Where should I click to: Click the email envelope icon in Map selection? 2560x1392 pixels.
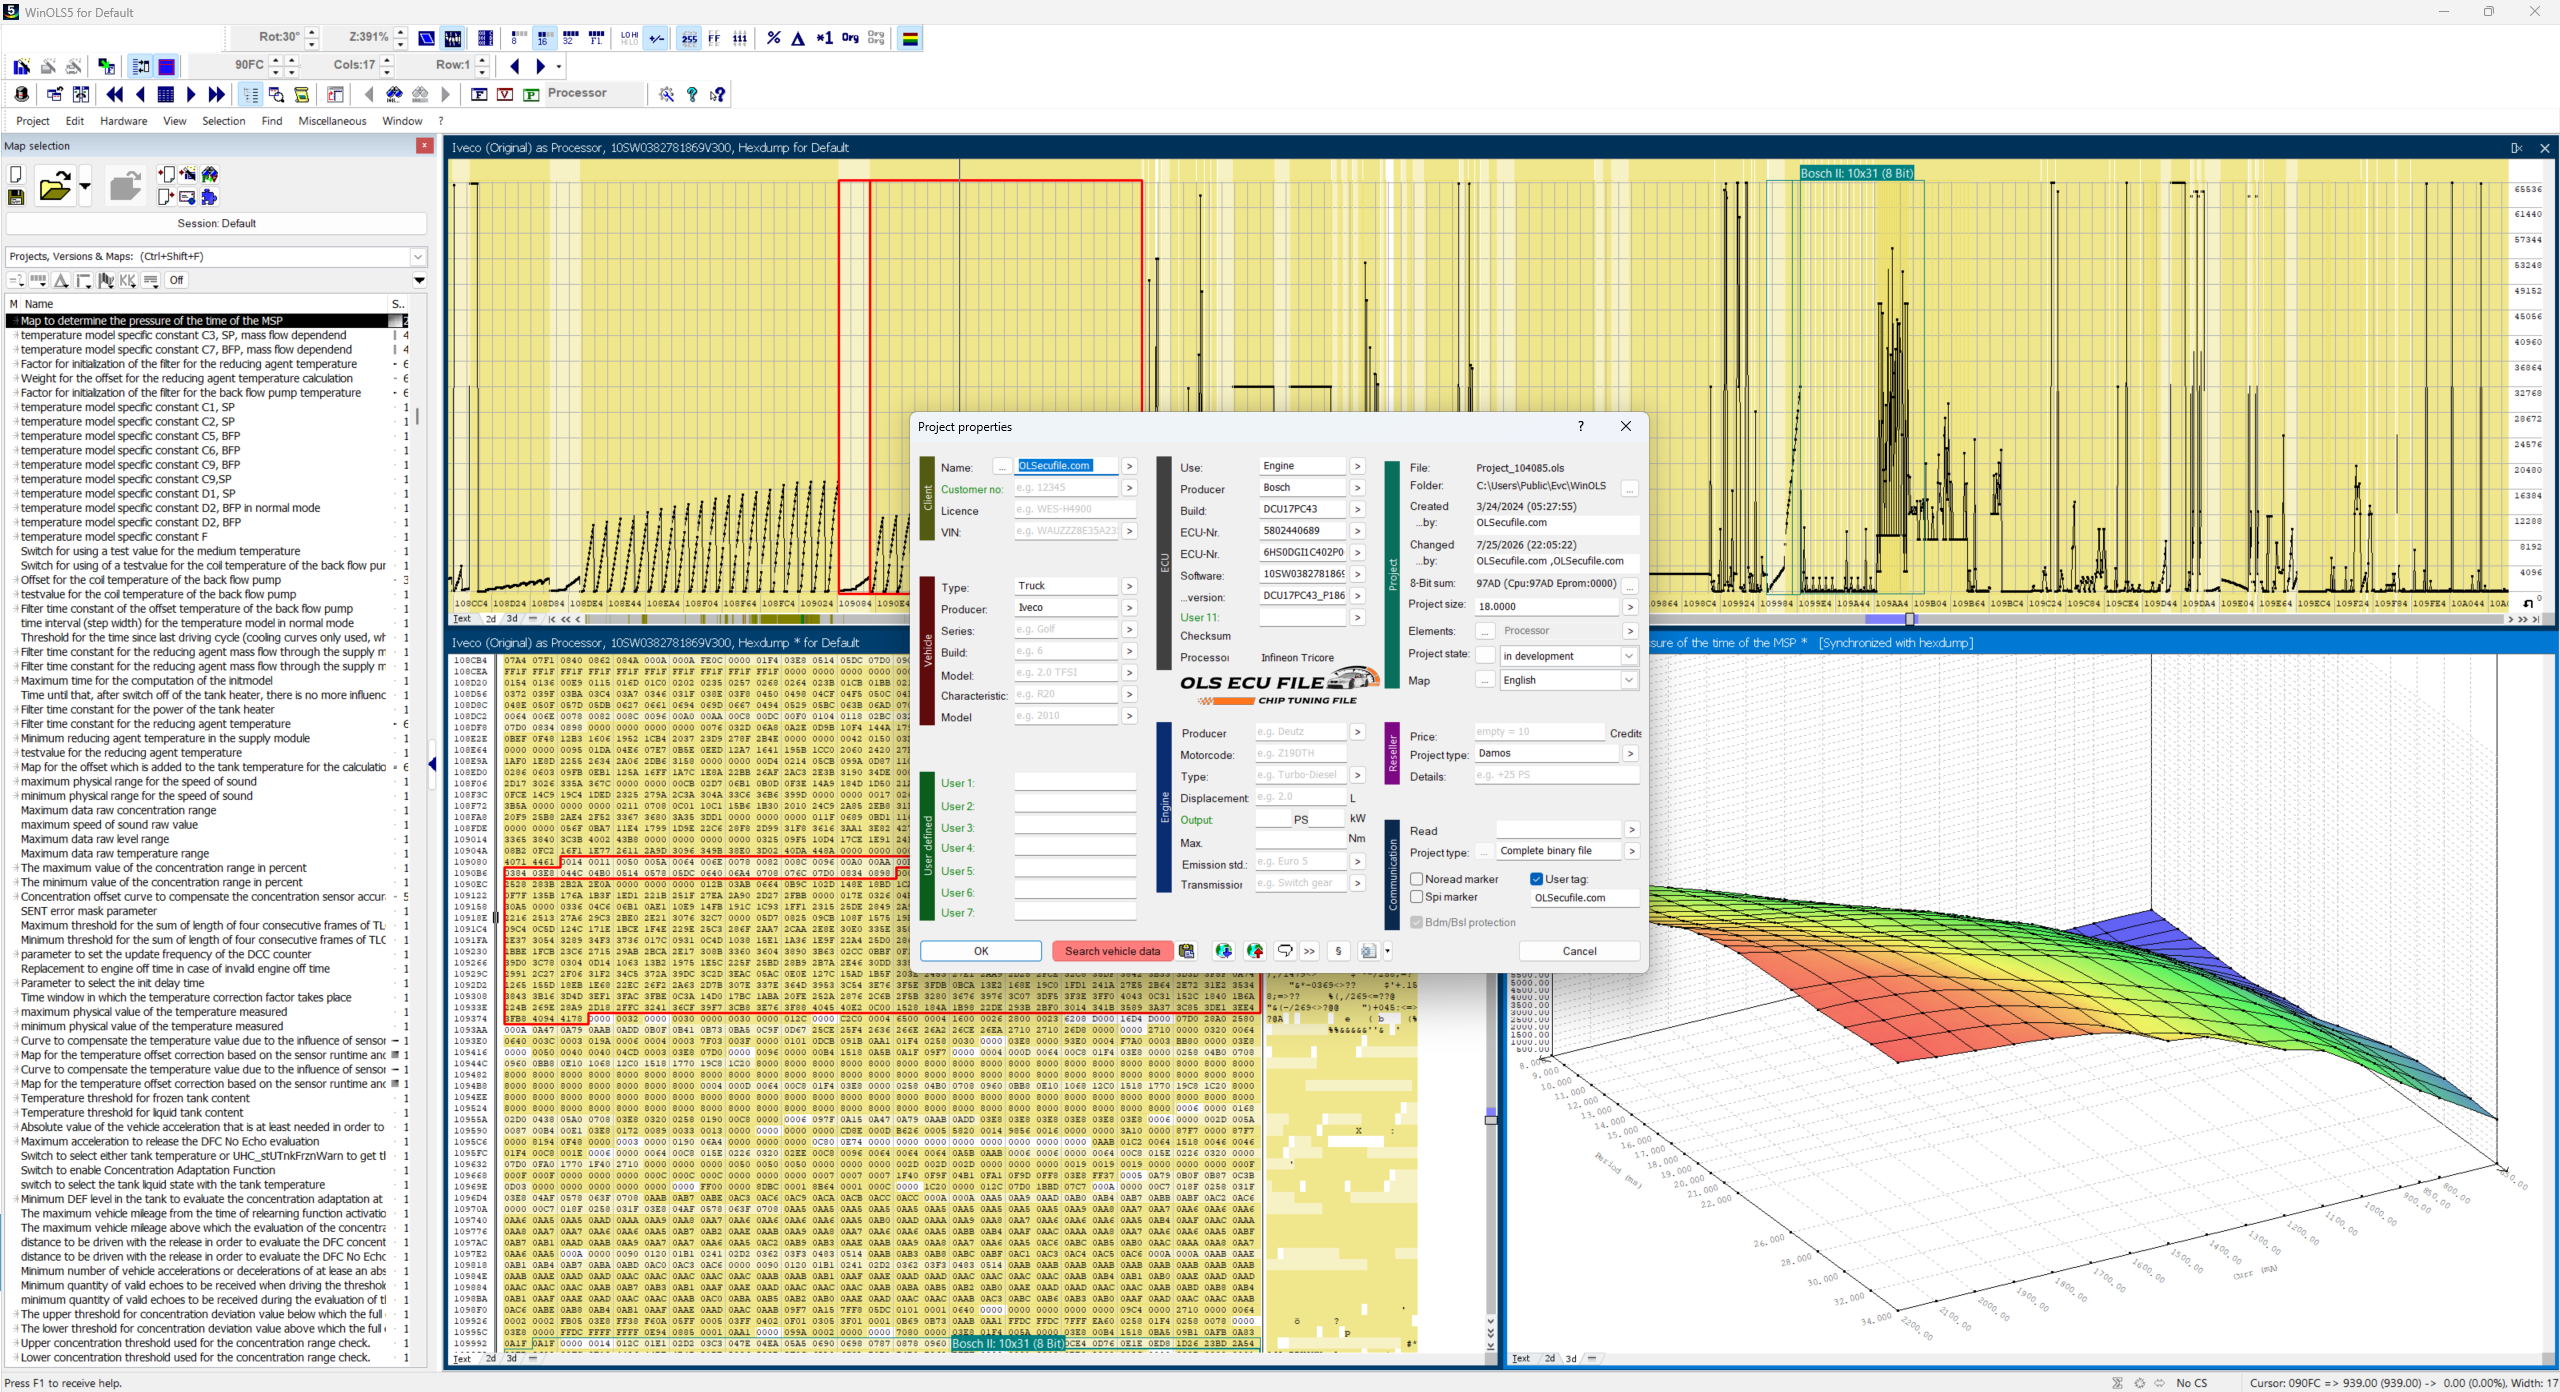(187, 197)
